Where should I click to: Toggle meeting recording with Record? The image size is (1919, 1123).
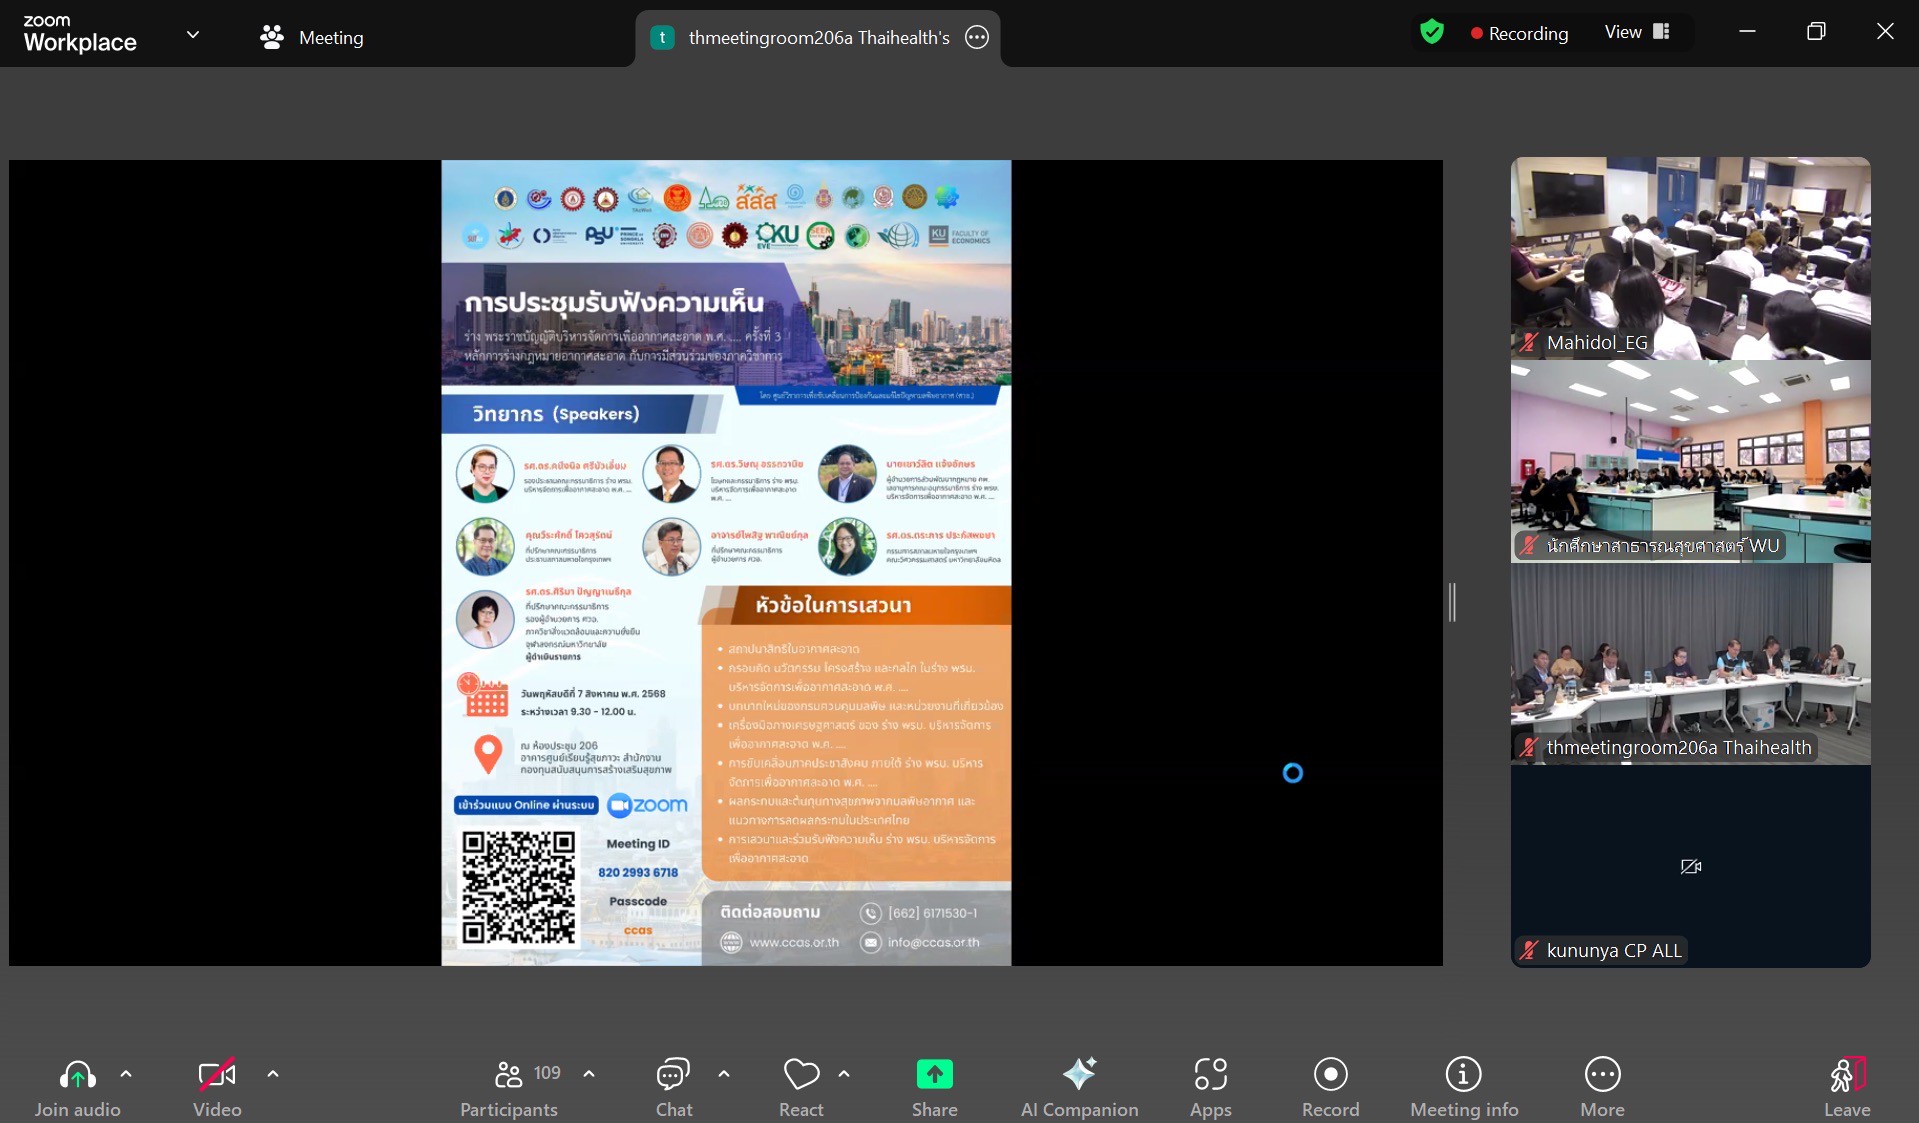[1330, 1087]
